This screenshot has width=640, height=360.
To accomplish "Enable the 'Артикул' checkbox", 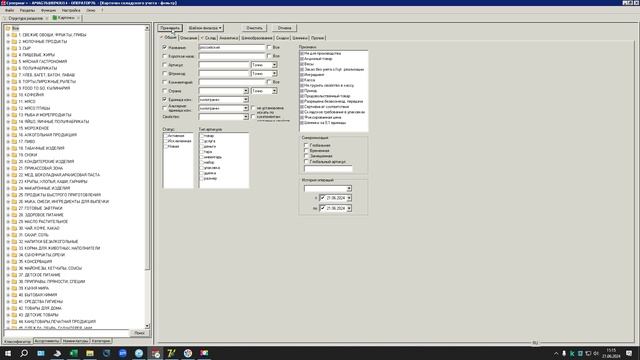I will point(164,65).
